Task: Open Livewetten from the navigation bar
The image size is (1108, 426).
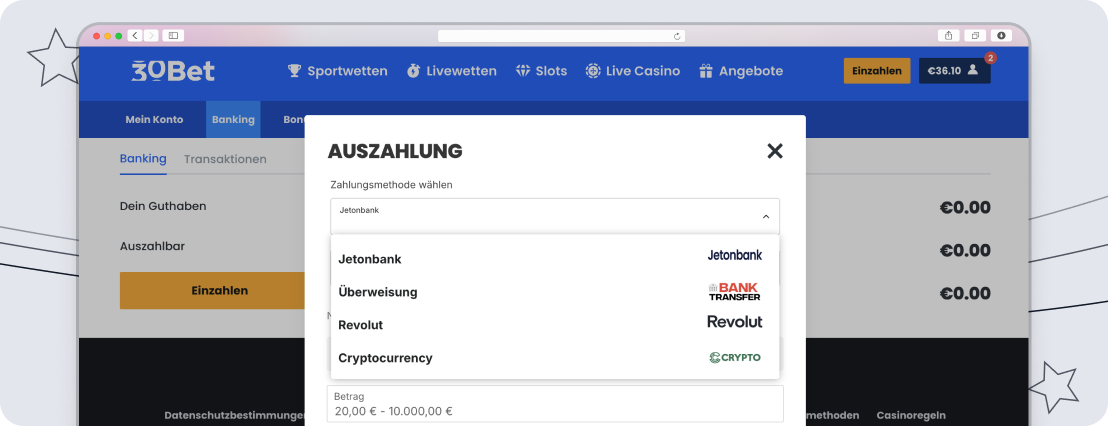Action: tap(452, 71)
